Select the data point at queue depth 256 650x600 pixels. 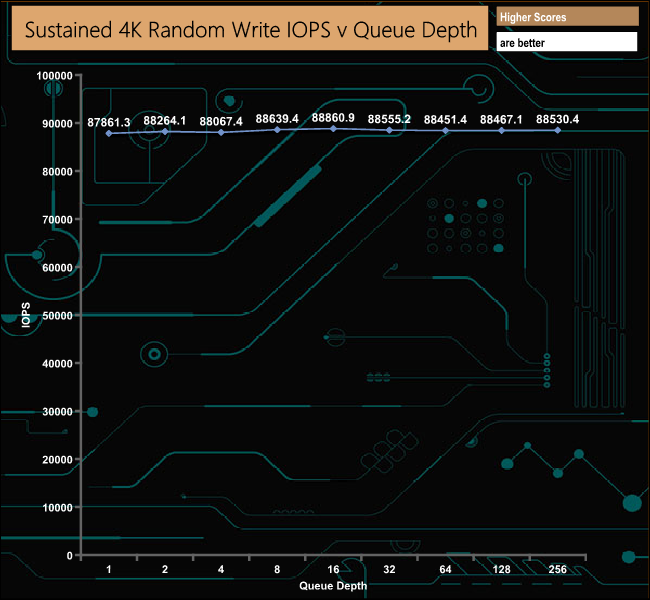(558, 130)
